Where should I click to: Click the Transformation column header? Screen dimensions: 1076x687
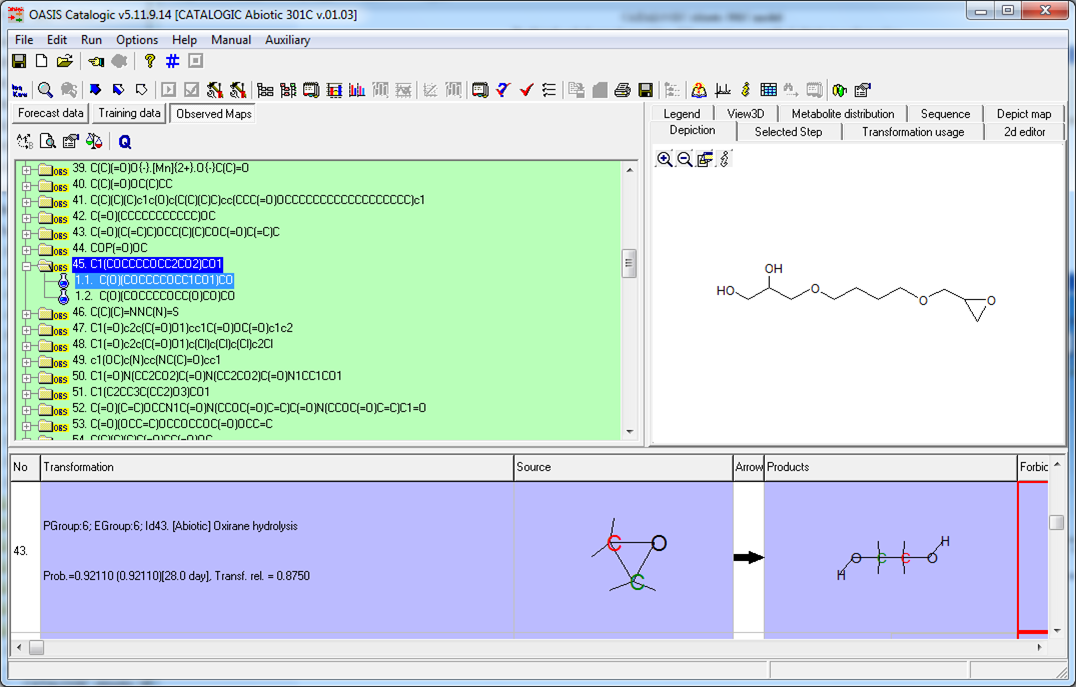tap(277, 467)
